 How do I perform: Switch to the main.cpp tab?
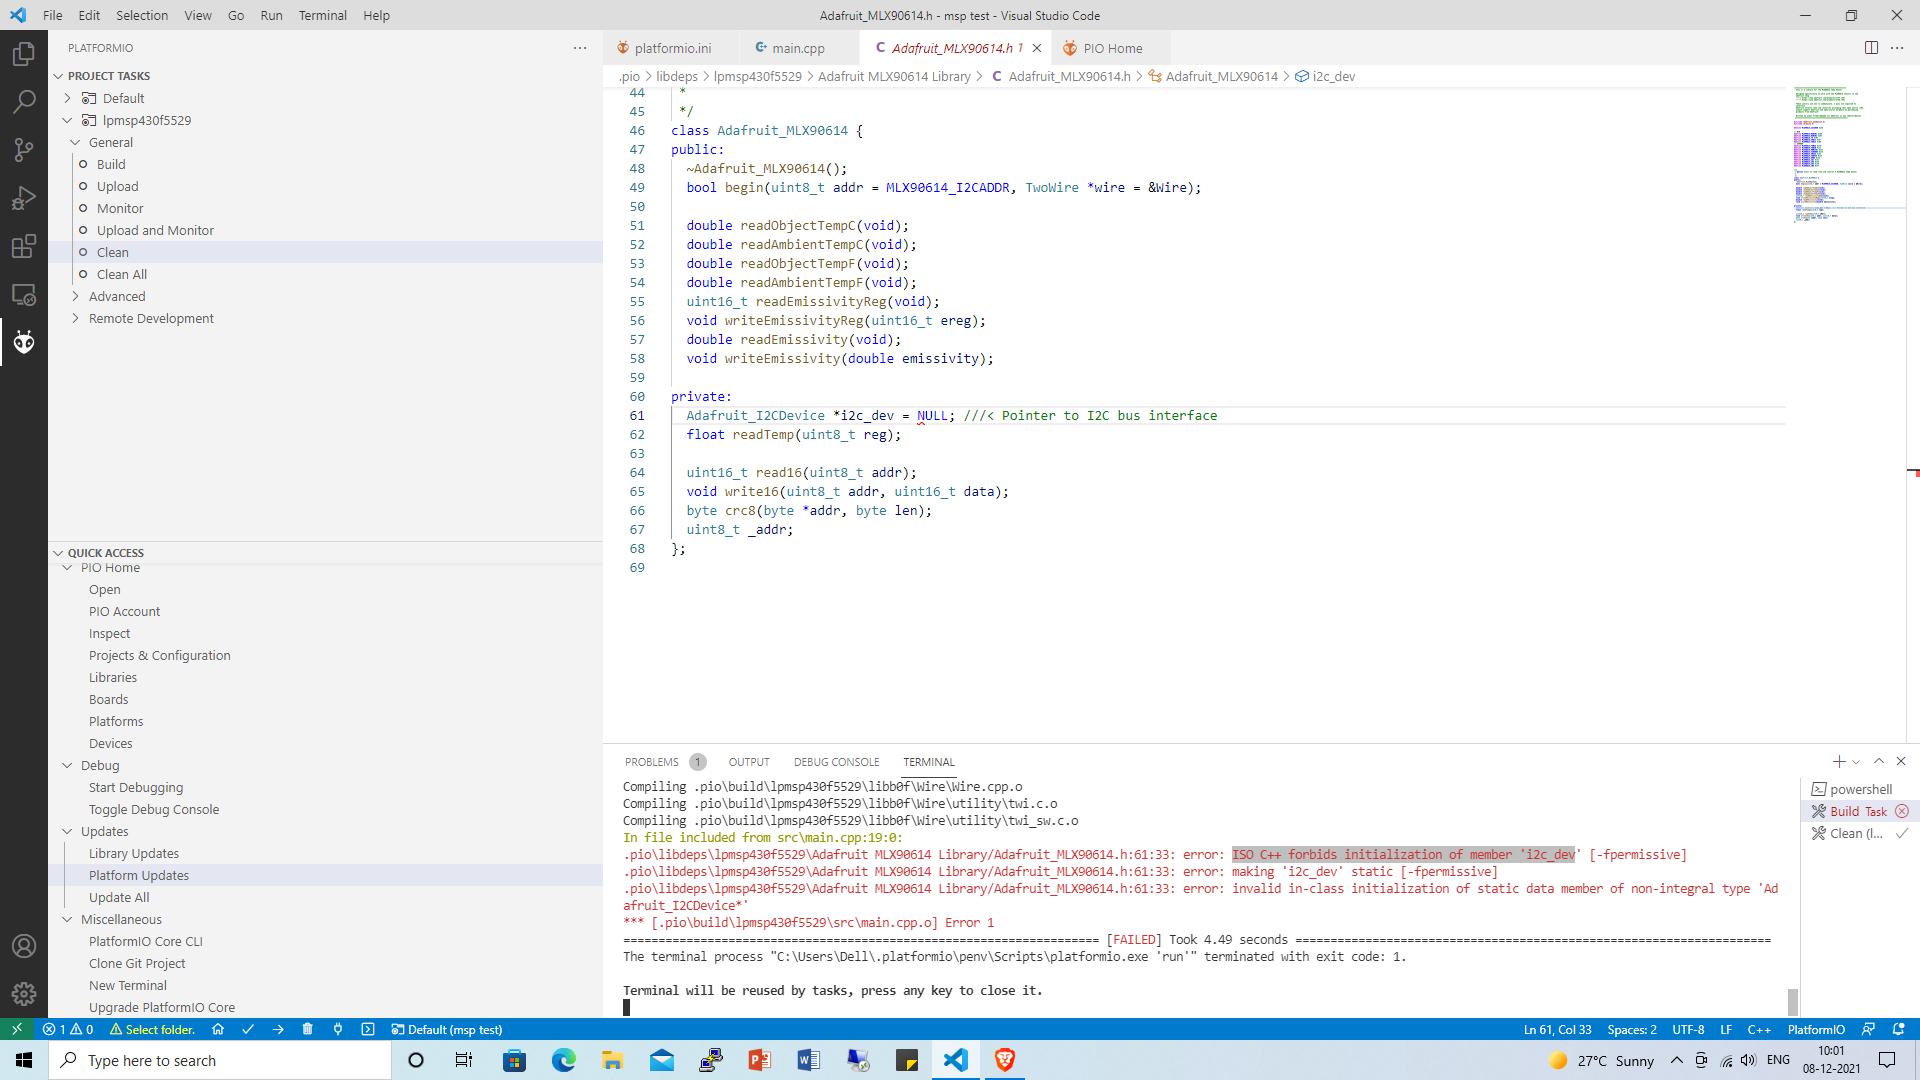click(798, 48)
